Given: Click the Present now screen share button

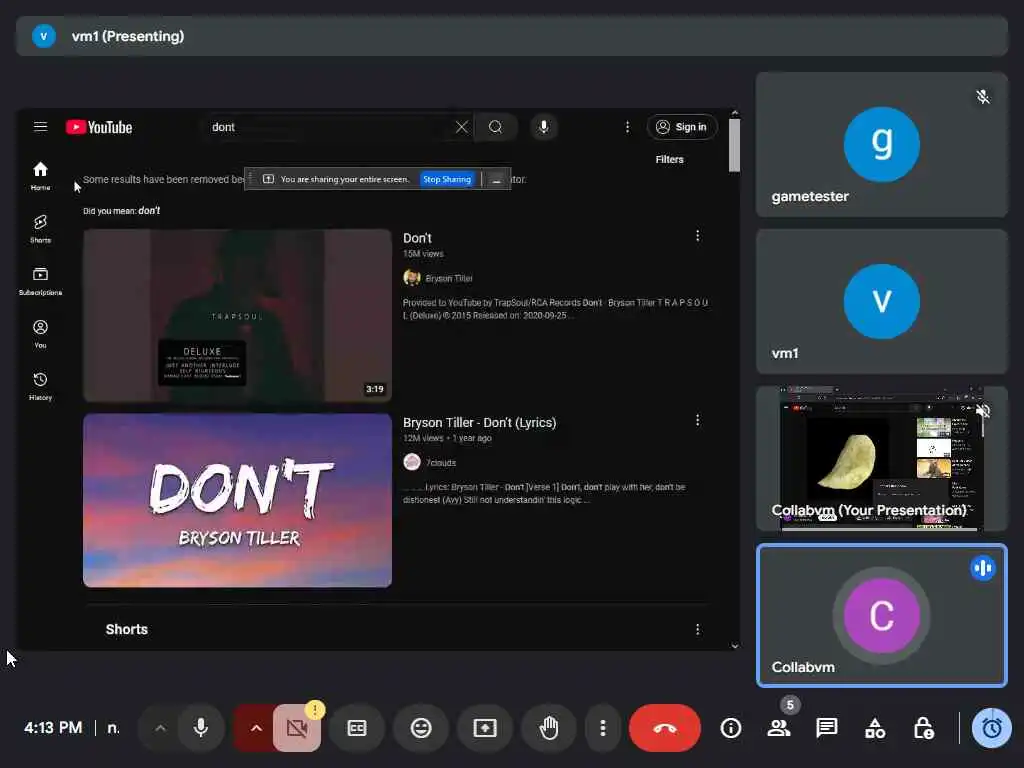Looking at the screenshot, I should click(485, 728).
